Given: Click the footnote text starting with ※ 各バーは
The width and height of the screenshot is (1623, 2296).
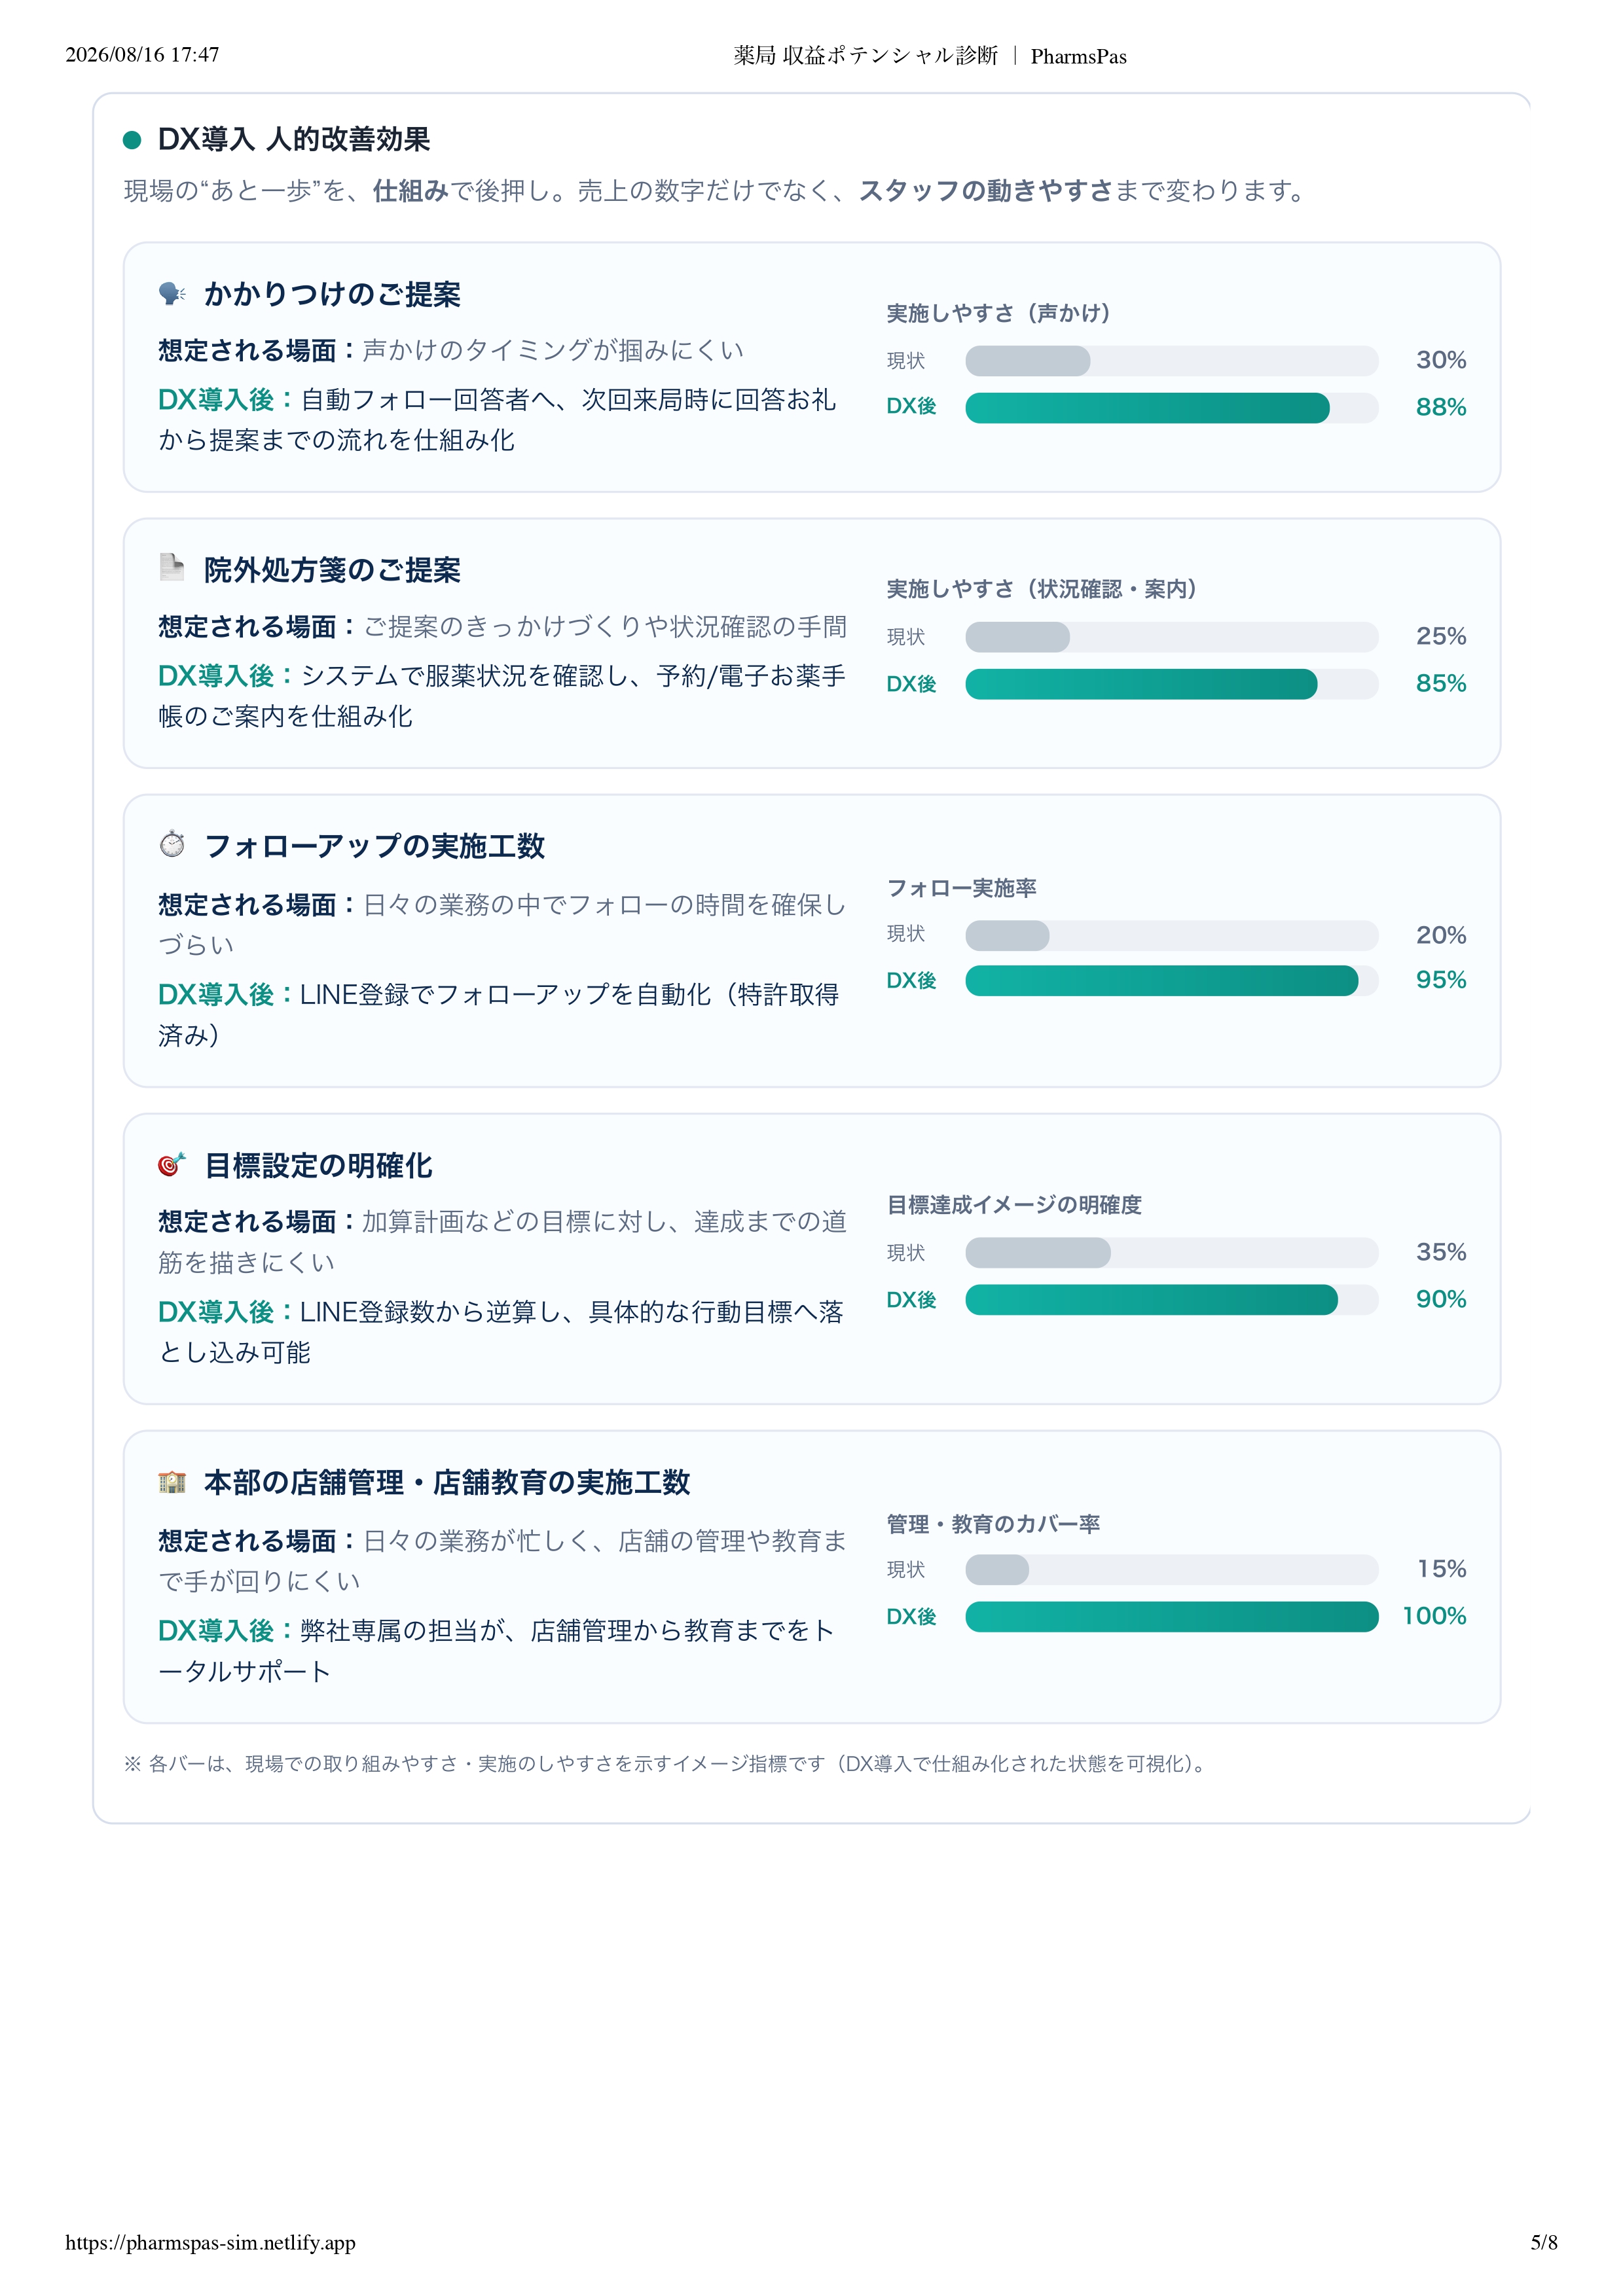Looking at the screenshot, I should pos(667,1764).
